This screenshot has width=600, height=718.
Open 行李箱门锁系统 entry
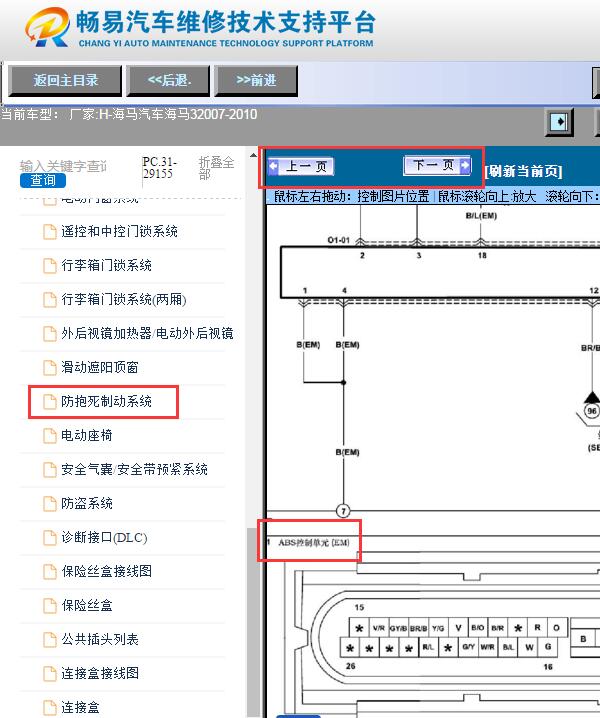[107, 266]
